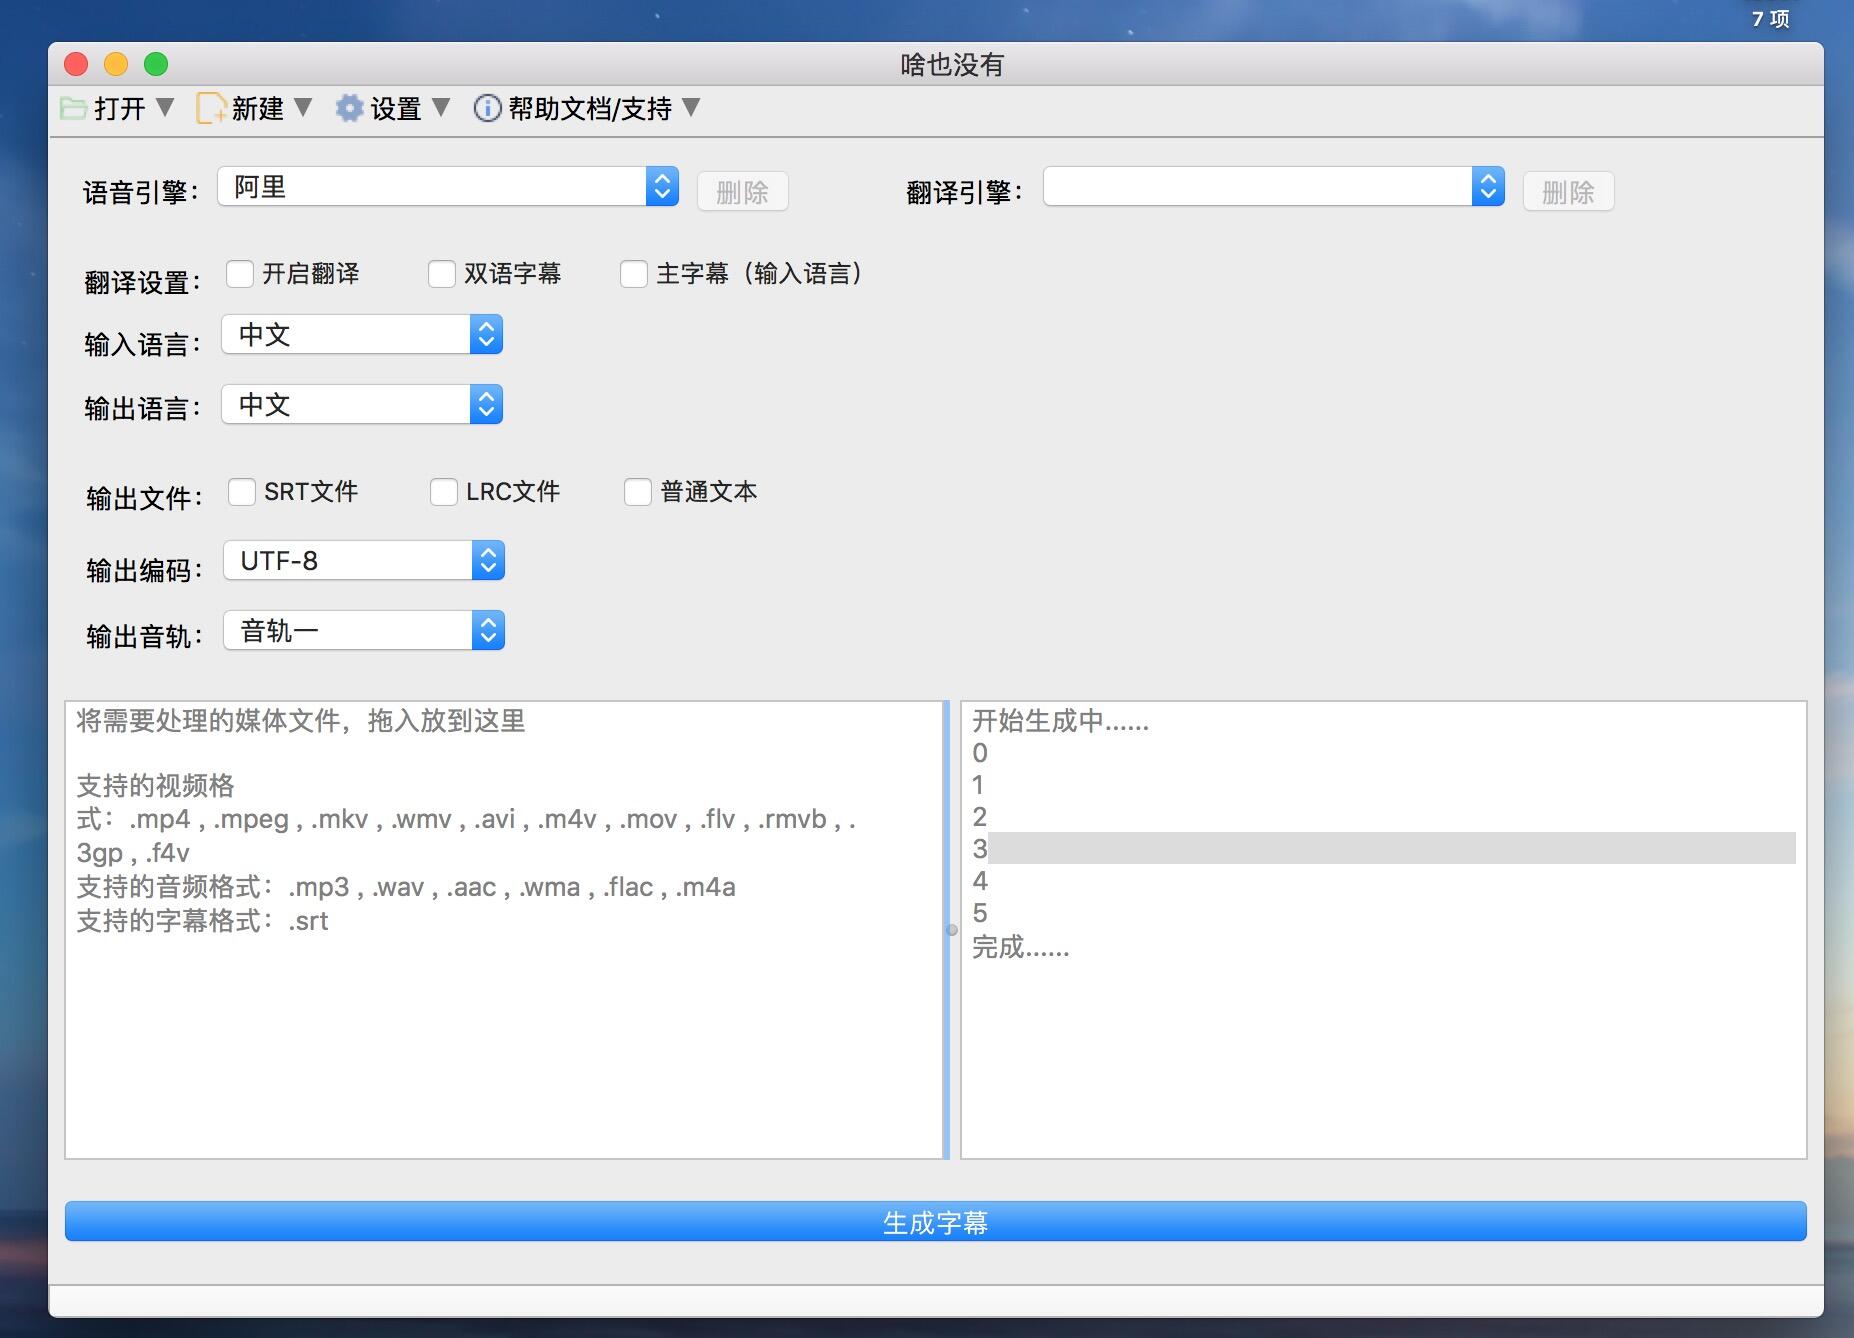Viewport: 1854px width, 1338px height.
Task: Open the 输出语言 dropdown
Action: pos(362,405)
